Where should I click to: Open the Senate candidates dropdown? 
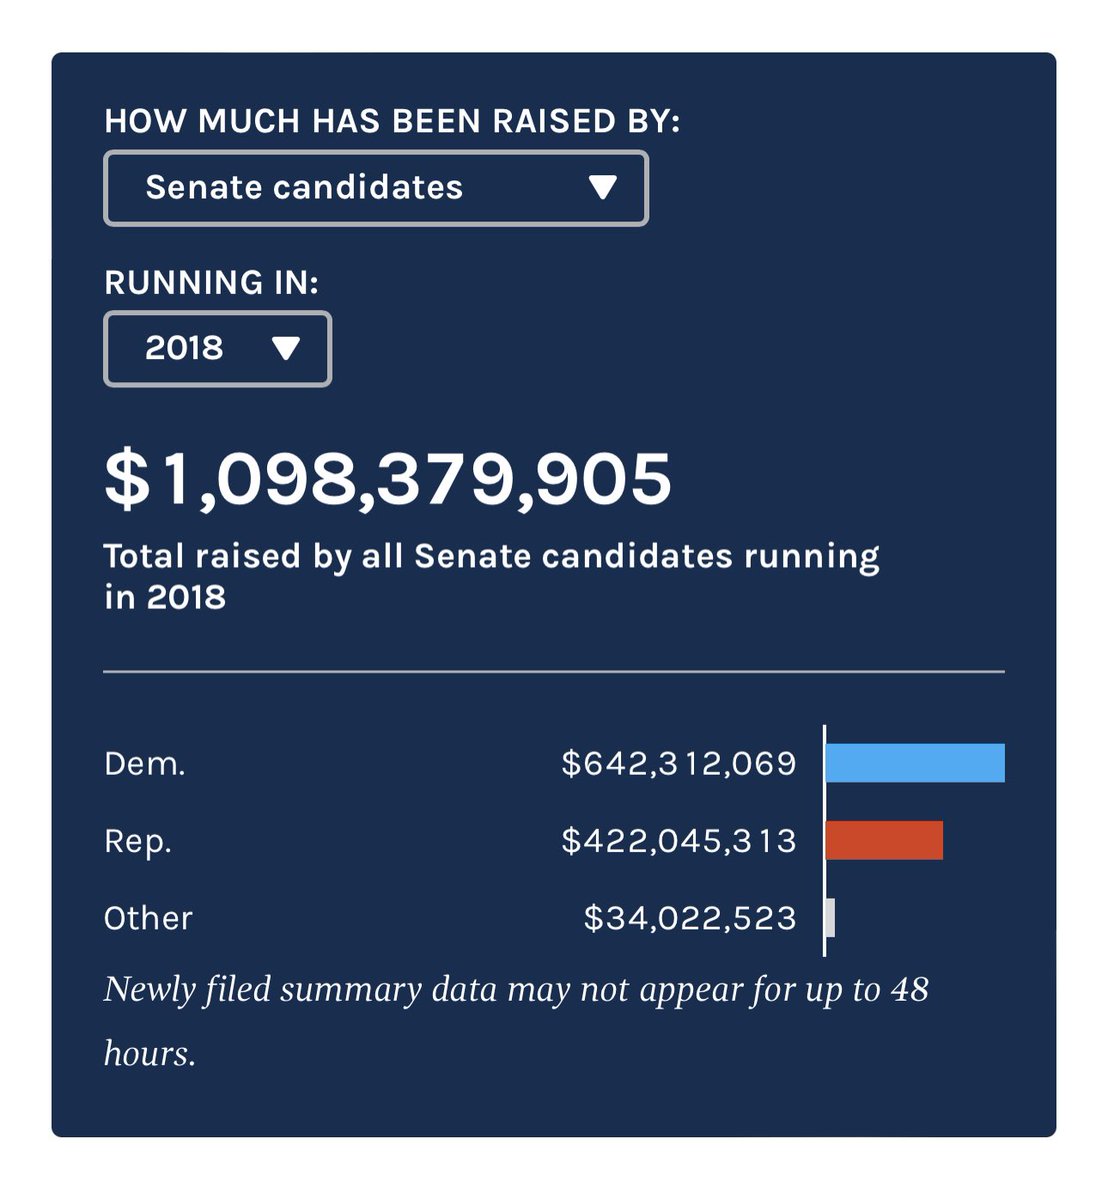click(375, 188)
